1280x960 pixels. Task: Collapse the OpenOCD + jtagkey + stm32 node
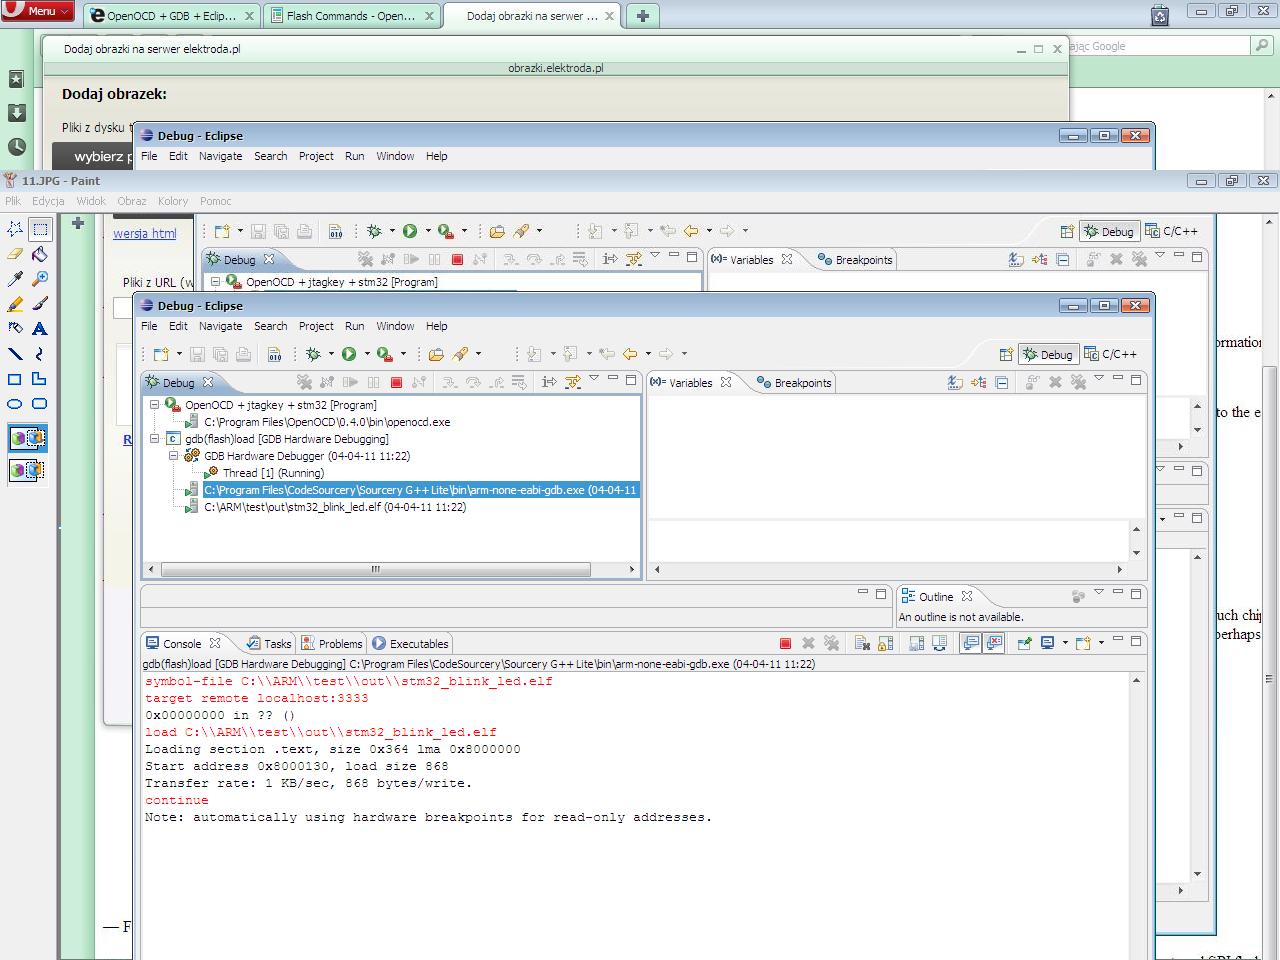pos(155,405)
